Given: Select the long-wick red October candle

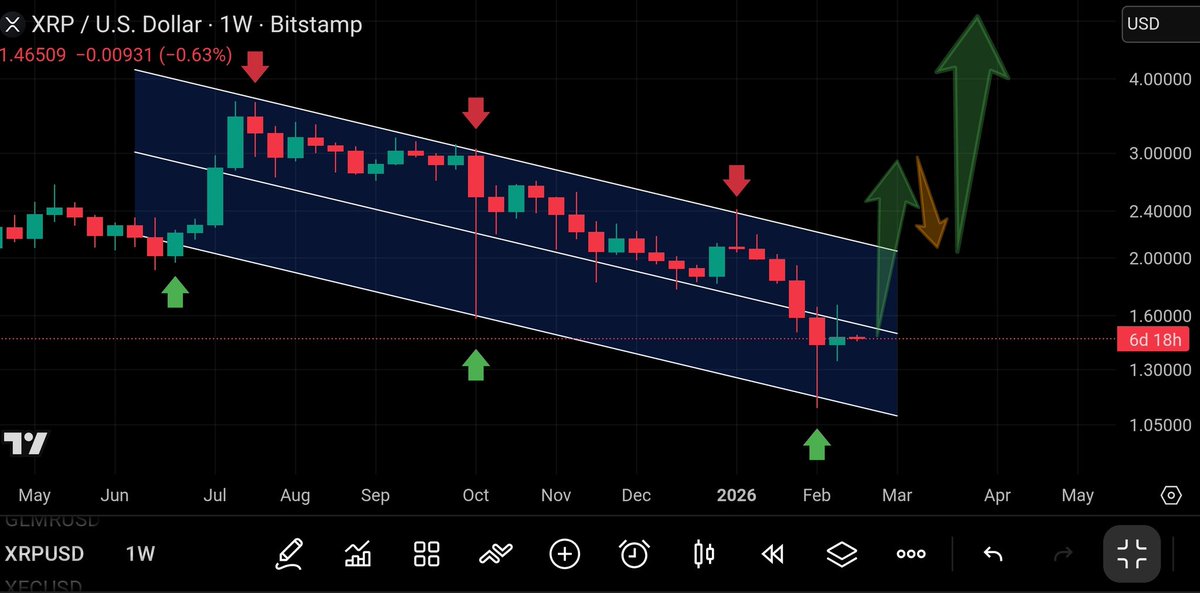Looking at the screenshot, I should click(x=476, y=232).
